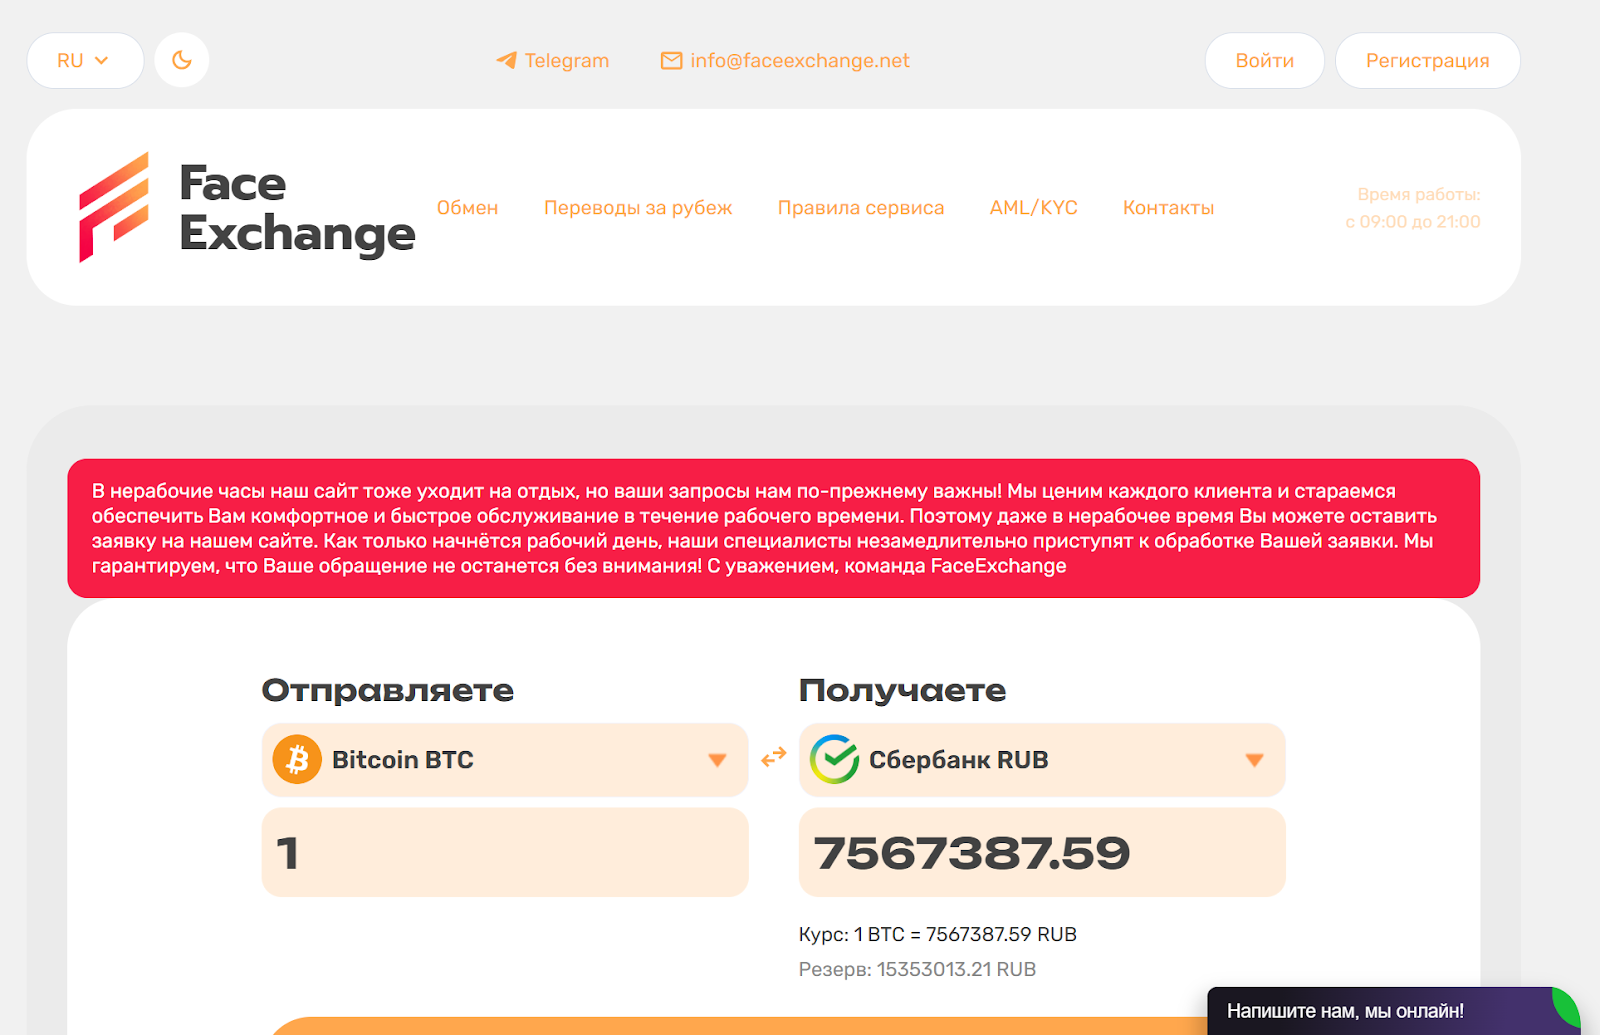Click the Войти login button
Image resolution: width=1600 pixels, height=1035 pixels.
coord(1265,60)
